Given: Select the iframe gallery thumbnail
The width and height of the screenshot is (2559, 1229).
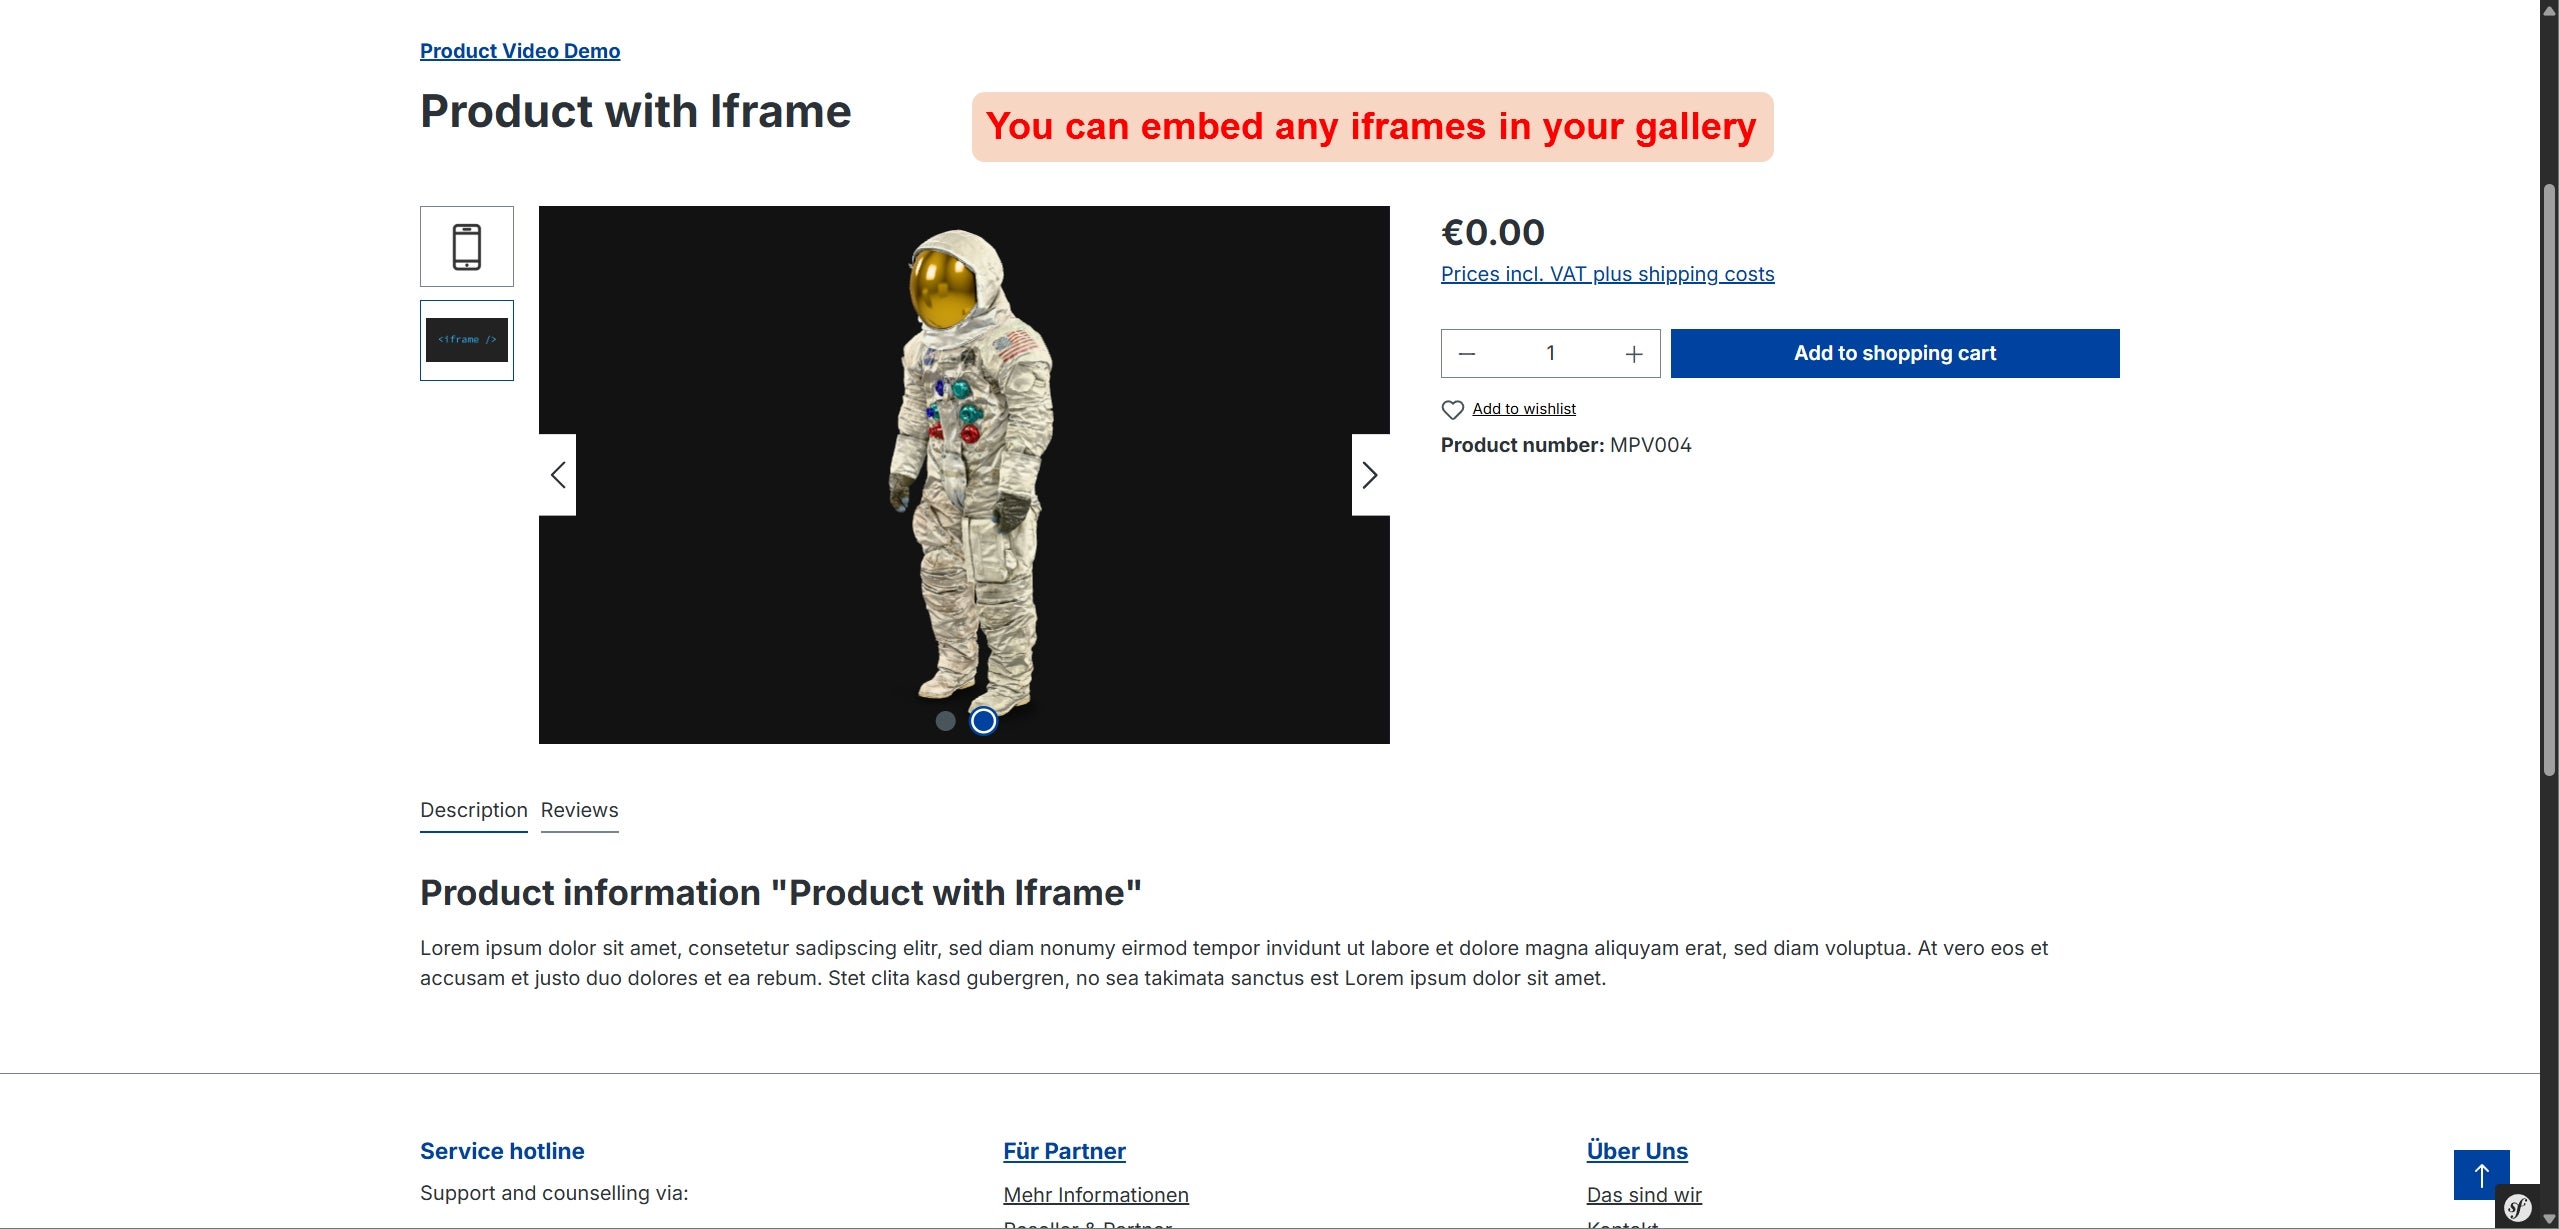Looking at the screenshot, I should tap(467, 340).
